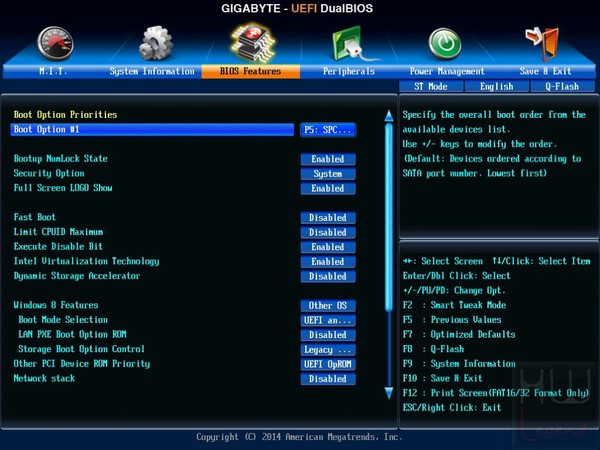Click the ST Mode button

point(431,86)
